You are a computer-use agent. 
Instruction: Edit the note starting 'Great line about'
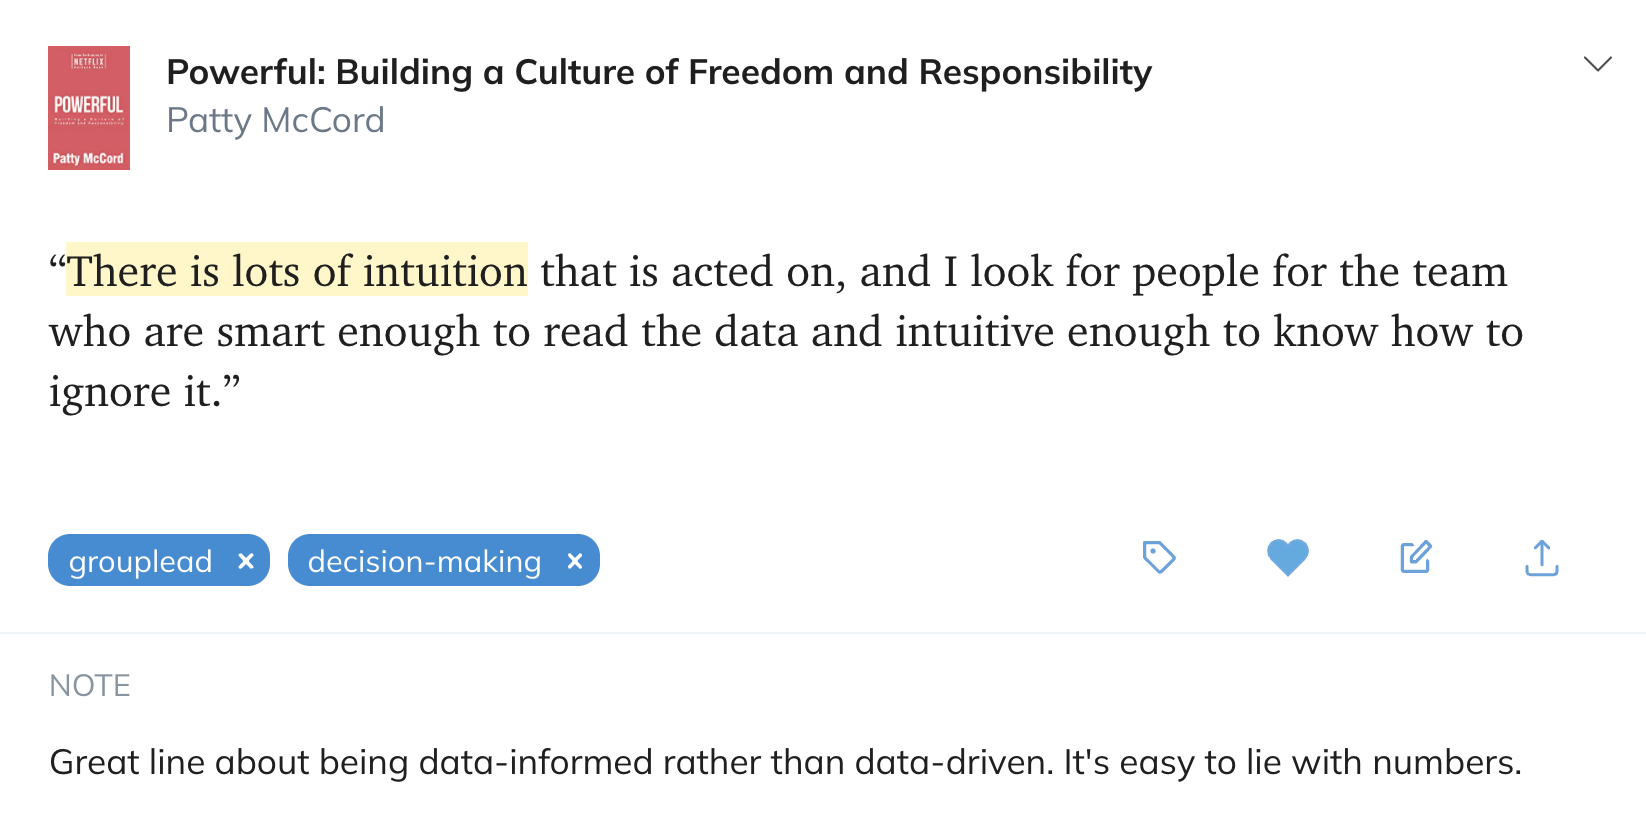(x=180, y=763)
